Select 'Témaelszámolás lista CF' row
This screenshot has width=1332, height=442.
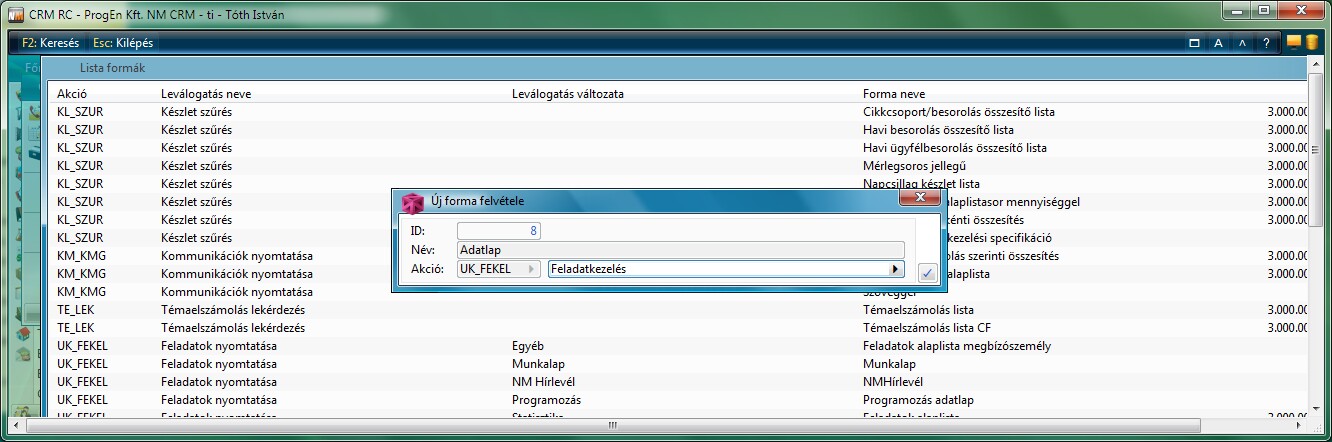click(x=677, y=328)
